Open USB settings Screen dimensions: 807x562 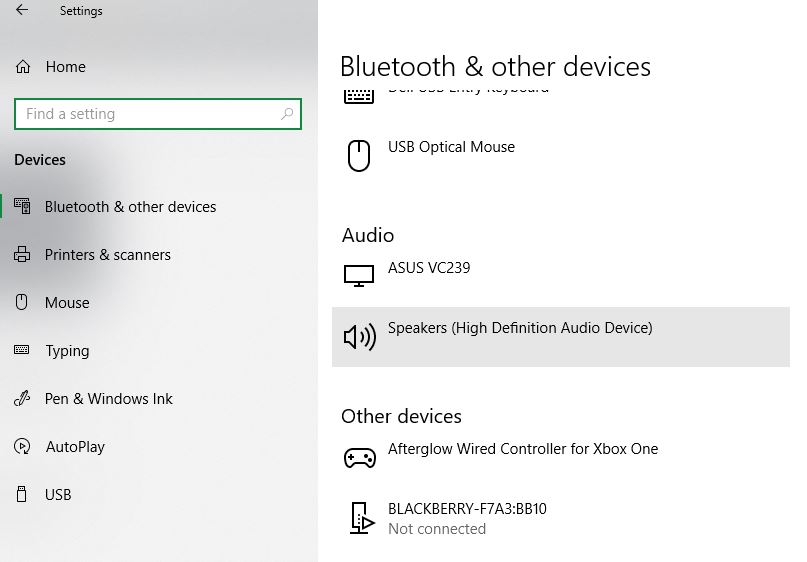(x=58, y=495)
